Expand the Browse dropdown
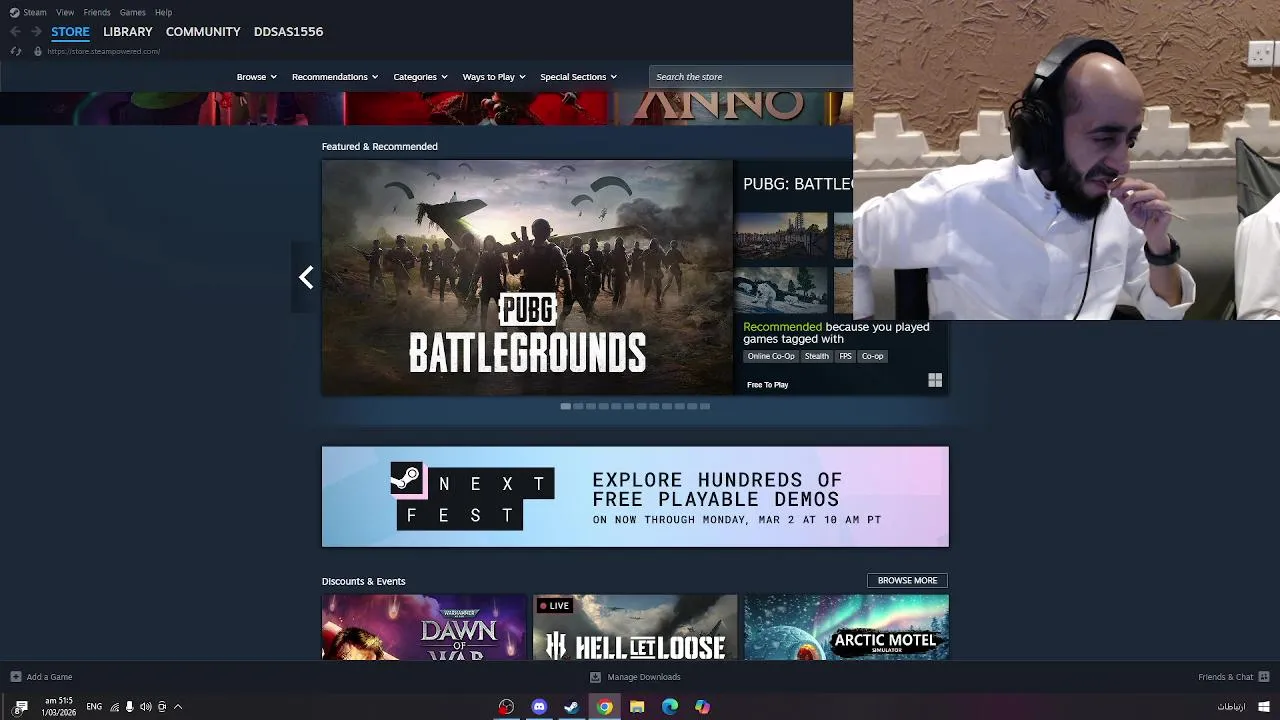Viewport: 1280px width, 720px height. (257, 77)
